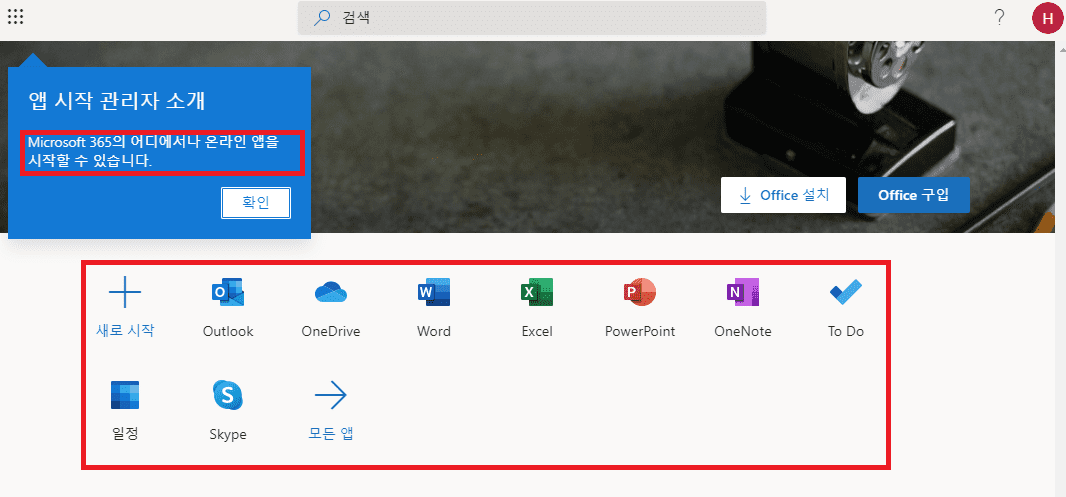The image size is (1066, 497).
Task: Click the 앱 시작 관리자 소개 heading
Action: tap(117, 101)
